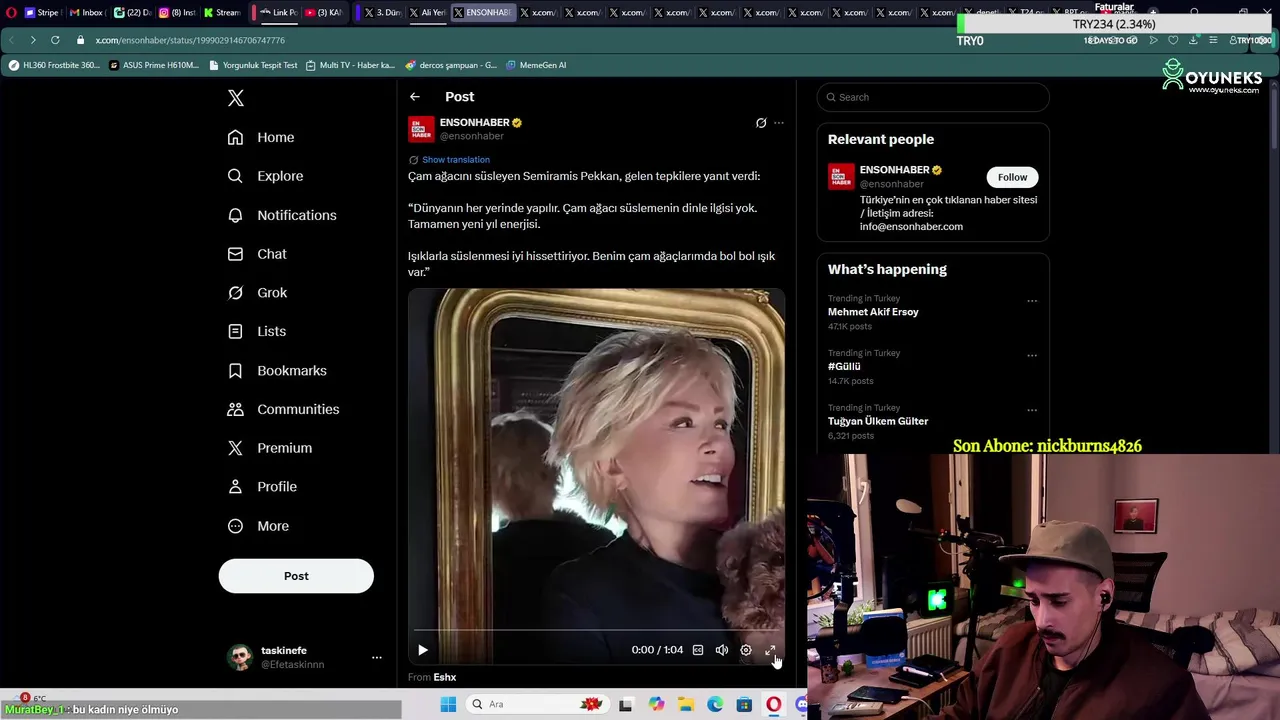Open the post's three-dot options menu

779,123
